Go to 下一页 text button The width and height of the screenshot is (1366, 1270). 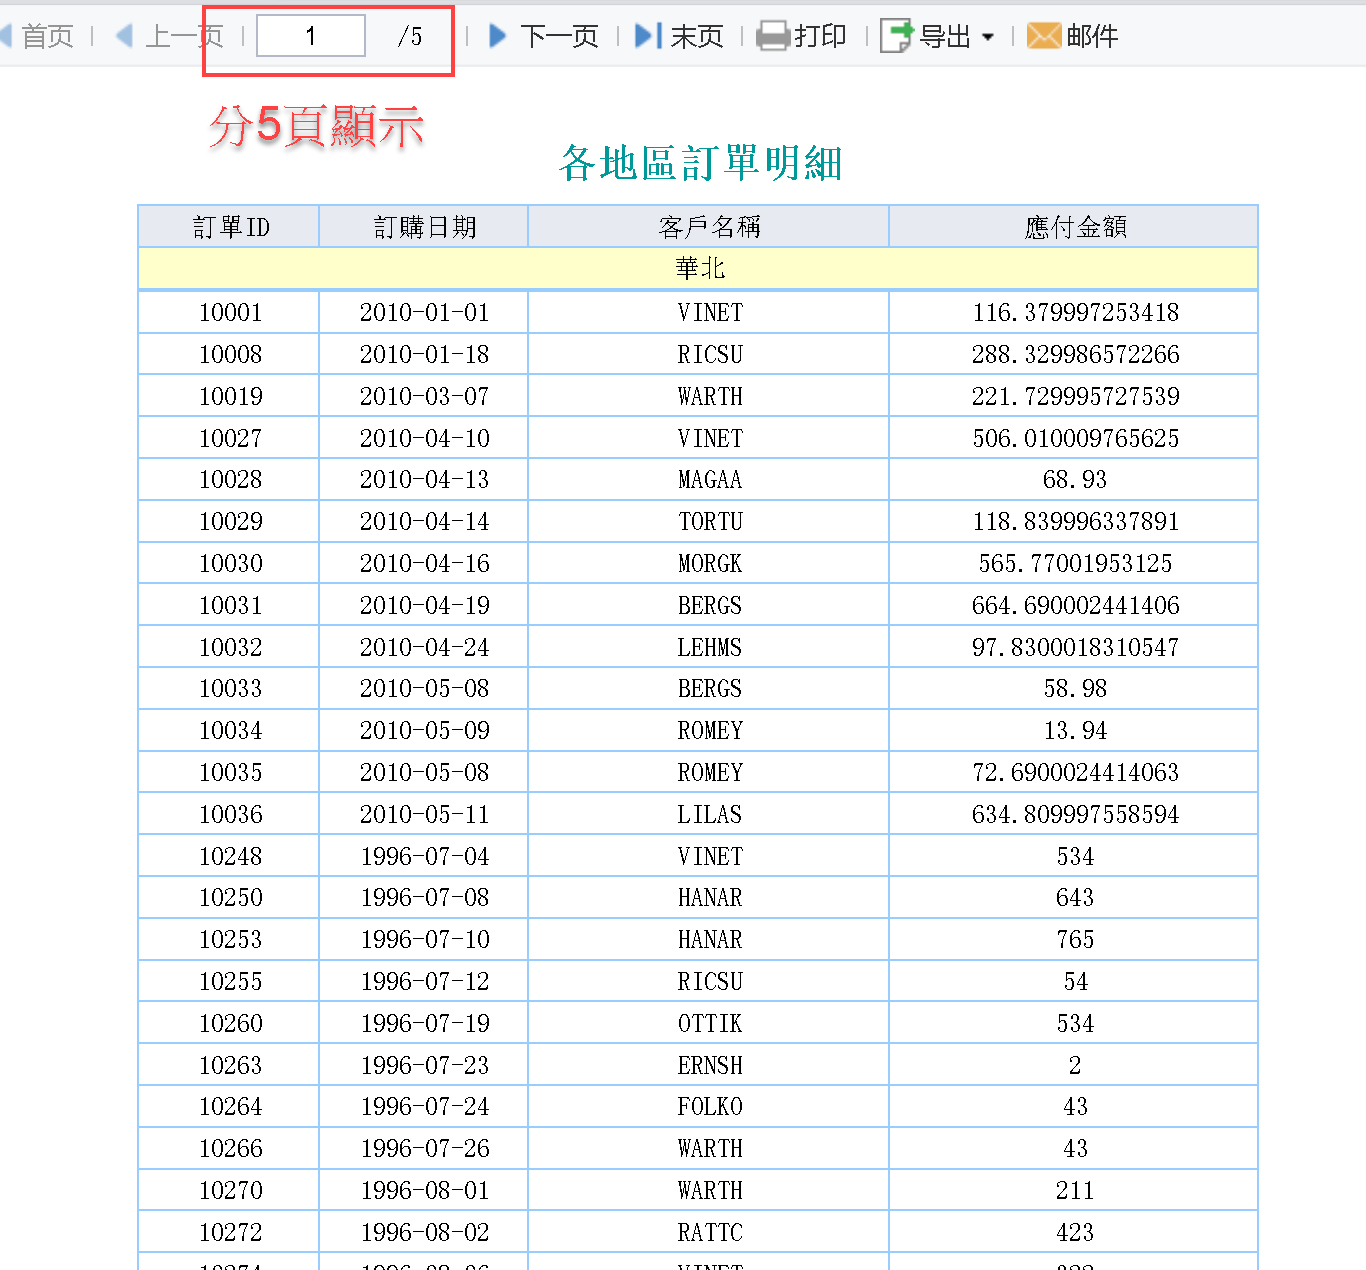coord(559,37)
